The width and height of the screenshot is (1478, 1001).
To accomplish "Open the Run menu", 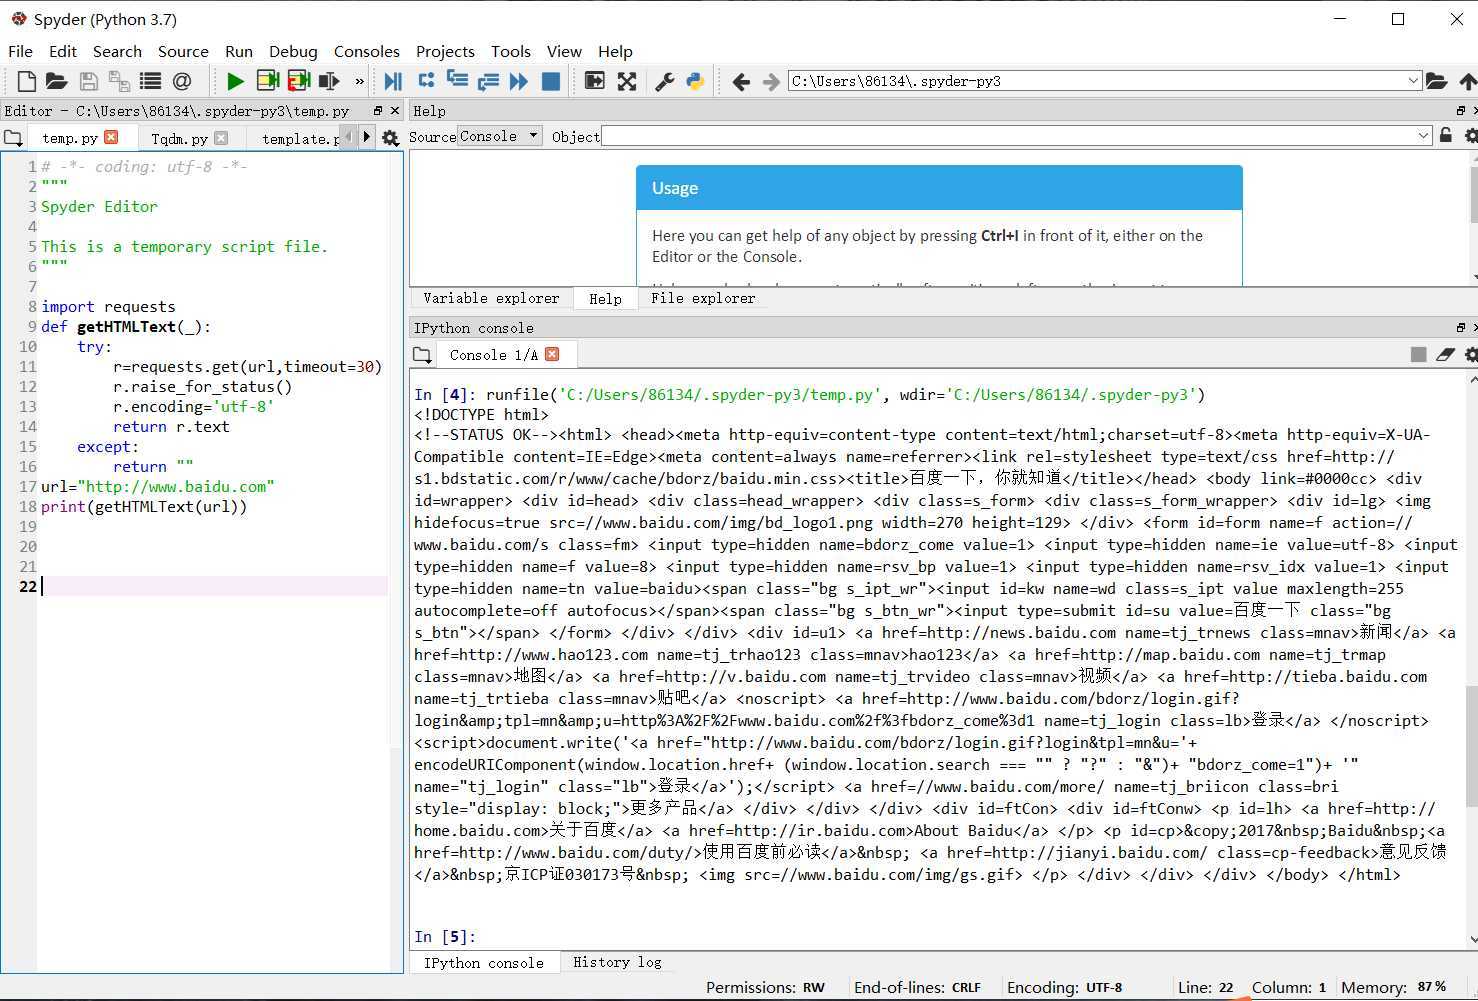I will coord(239,51).
